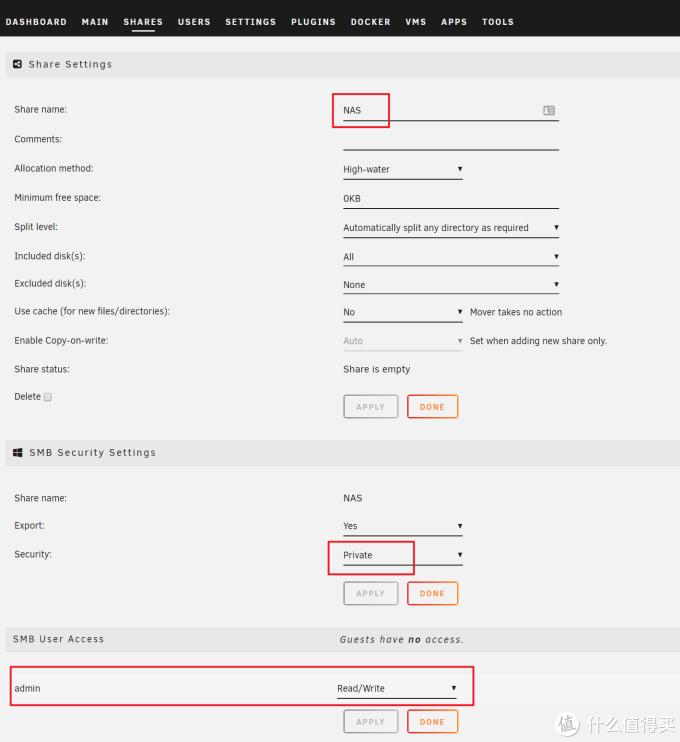Tick the Delete checkbox
Image resolution: width=680 pixels, height=742 pixels.
[x=48, y=397]
